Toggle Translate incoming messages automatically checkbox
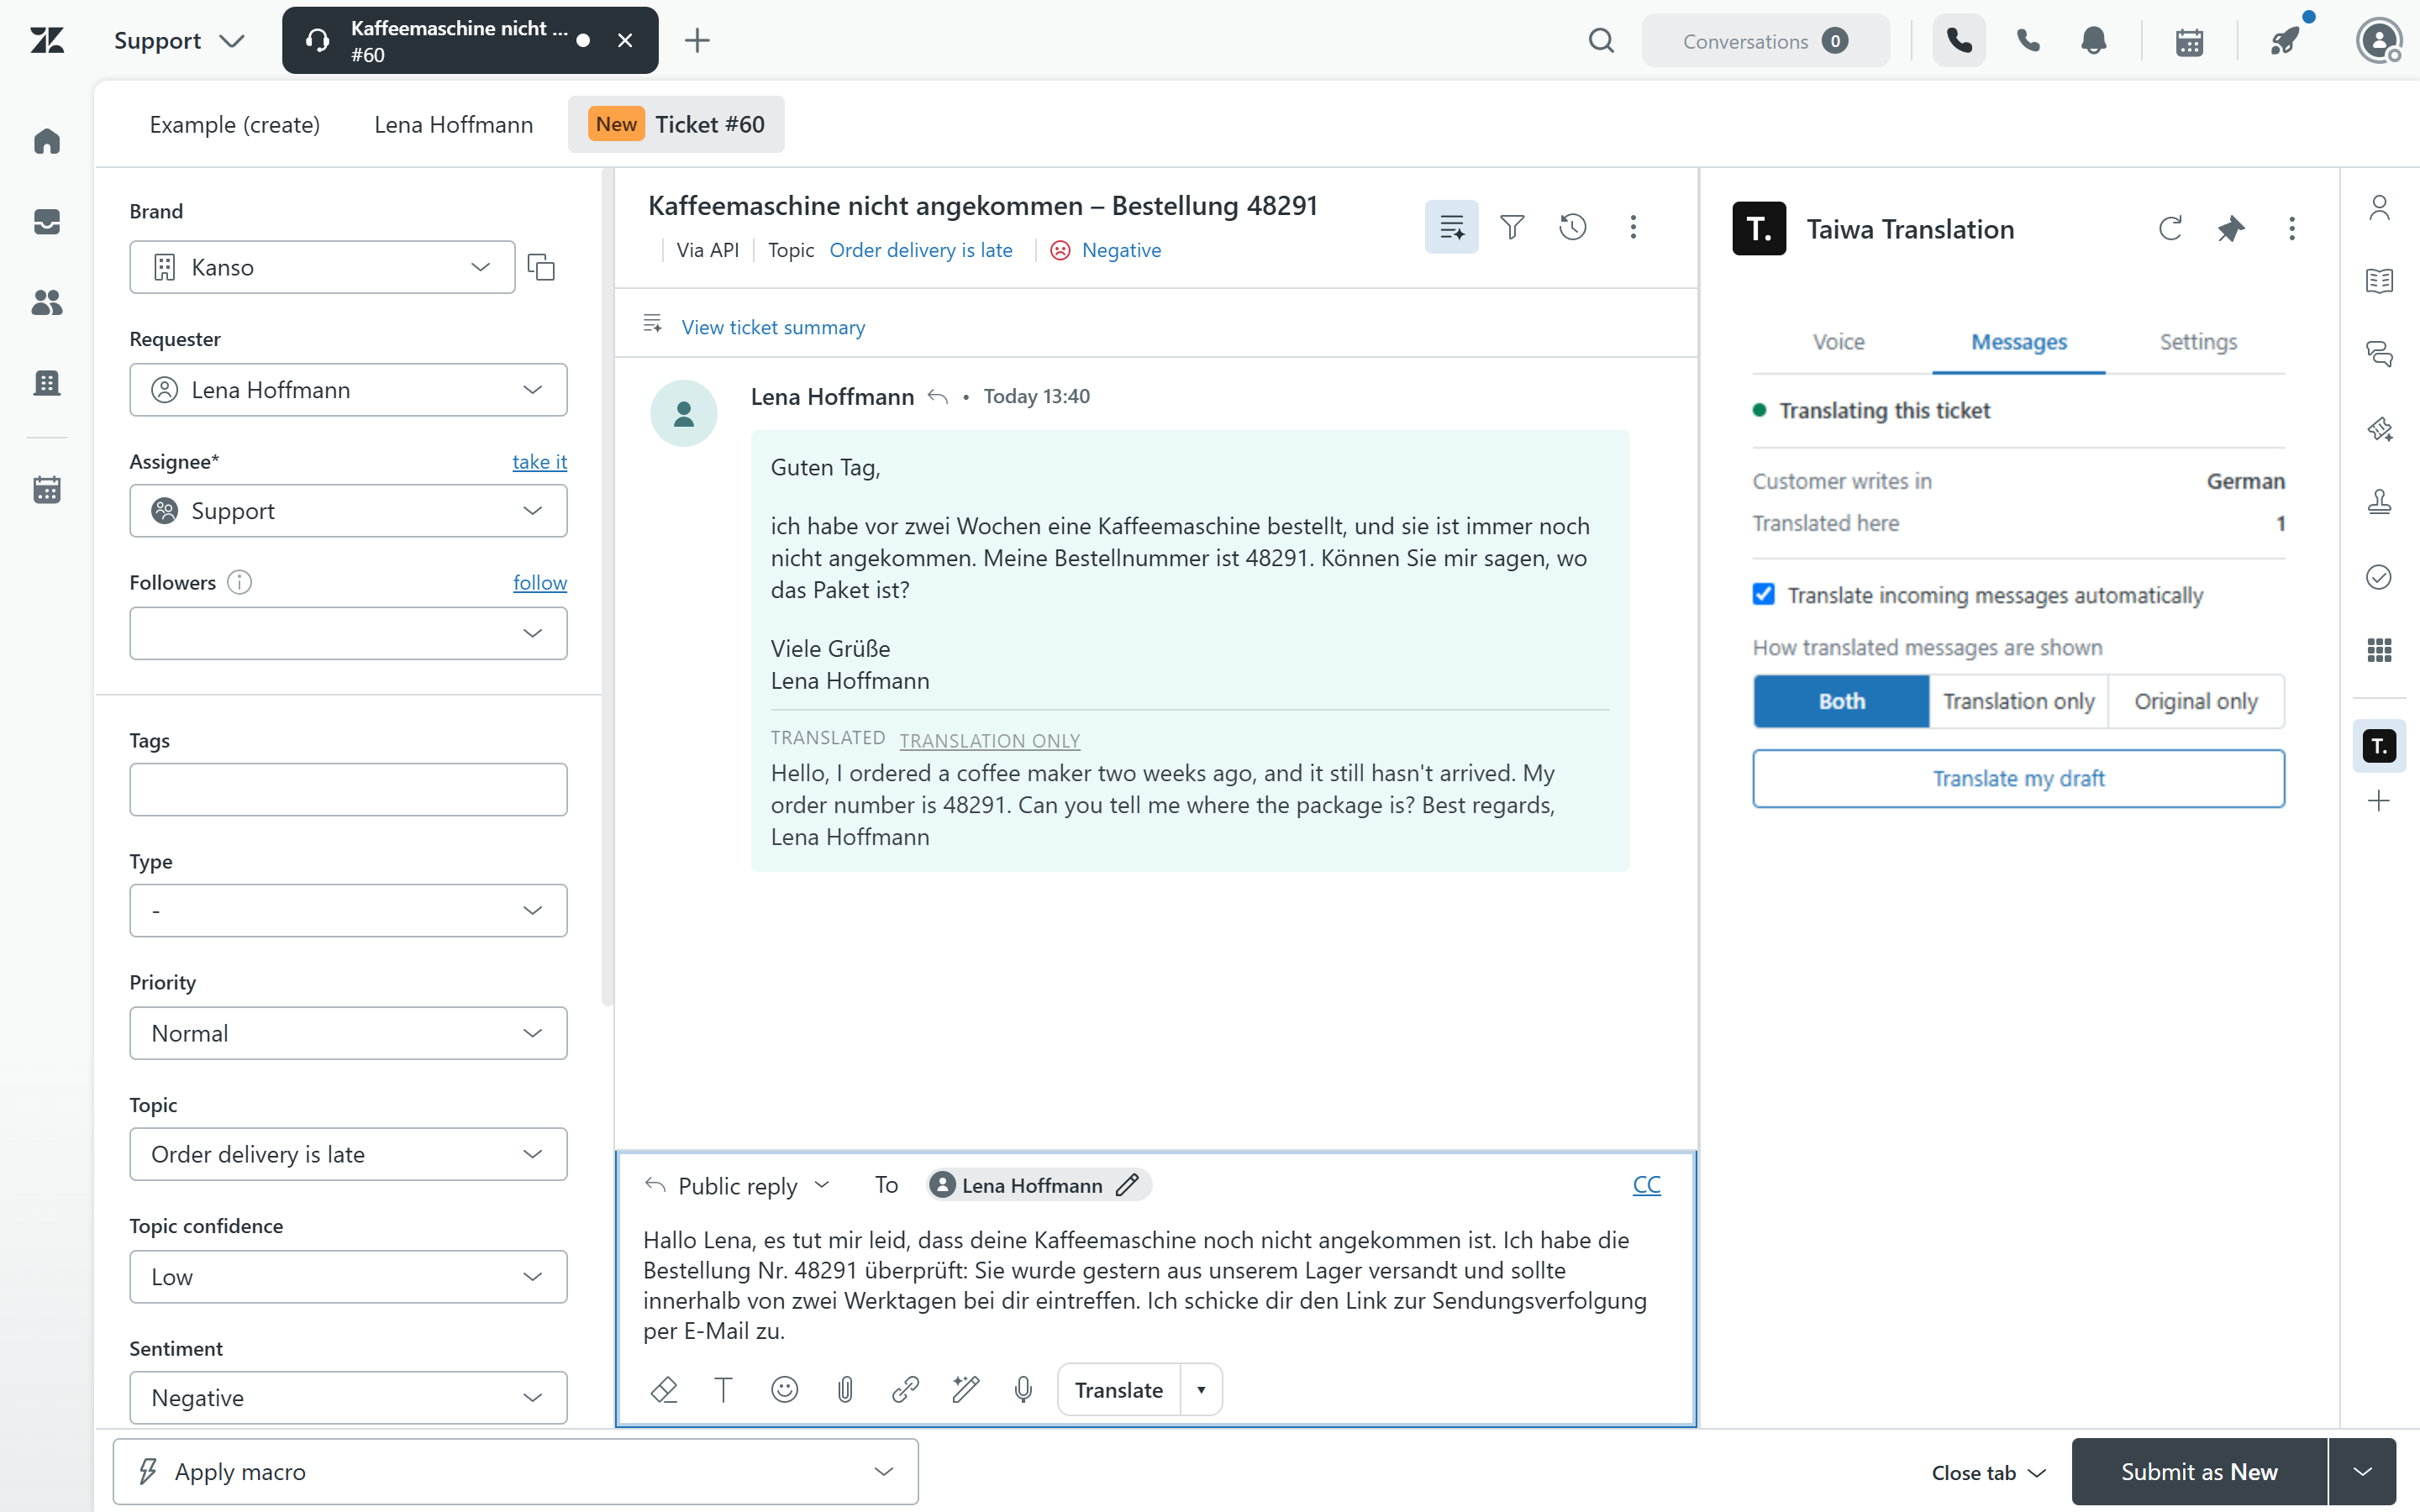The height and width of the screenshot is (1512, 2420). tap(1764, 594)
